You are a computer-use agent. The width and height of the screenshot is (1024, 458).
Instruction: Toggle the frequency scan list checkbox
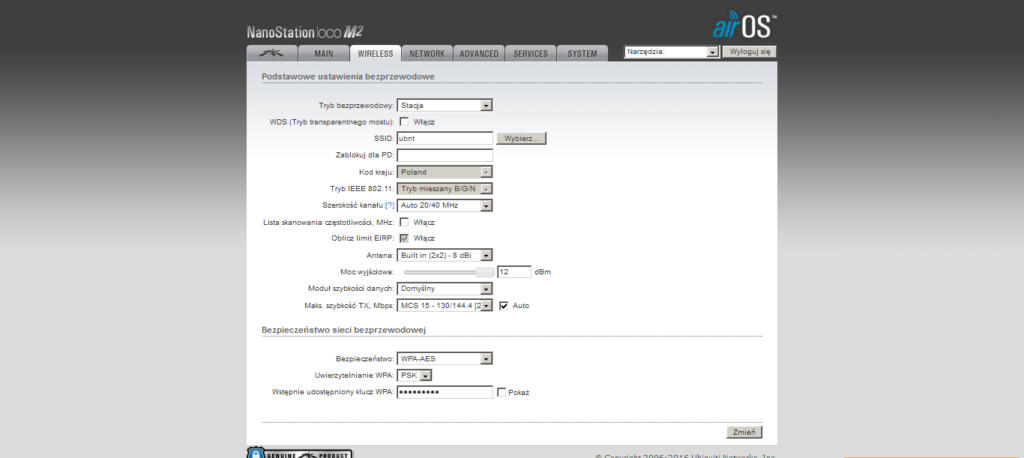click(404, 222)
